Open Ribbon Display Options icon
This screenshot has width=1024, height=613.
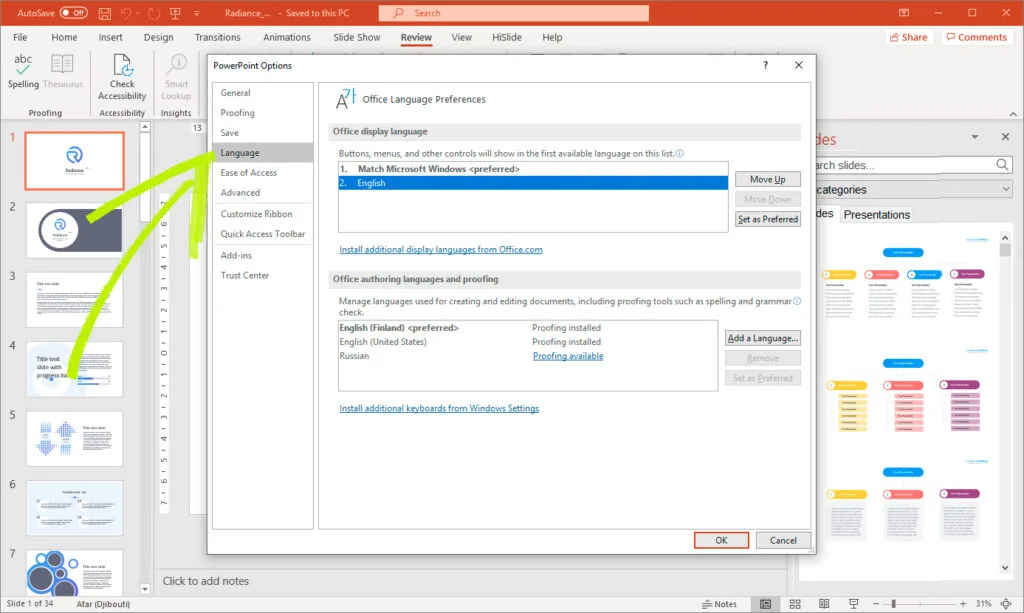click(904, 13)
